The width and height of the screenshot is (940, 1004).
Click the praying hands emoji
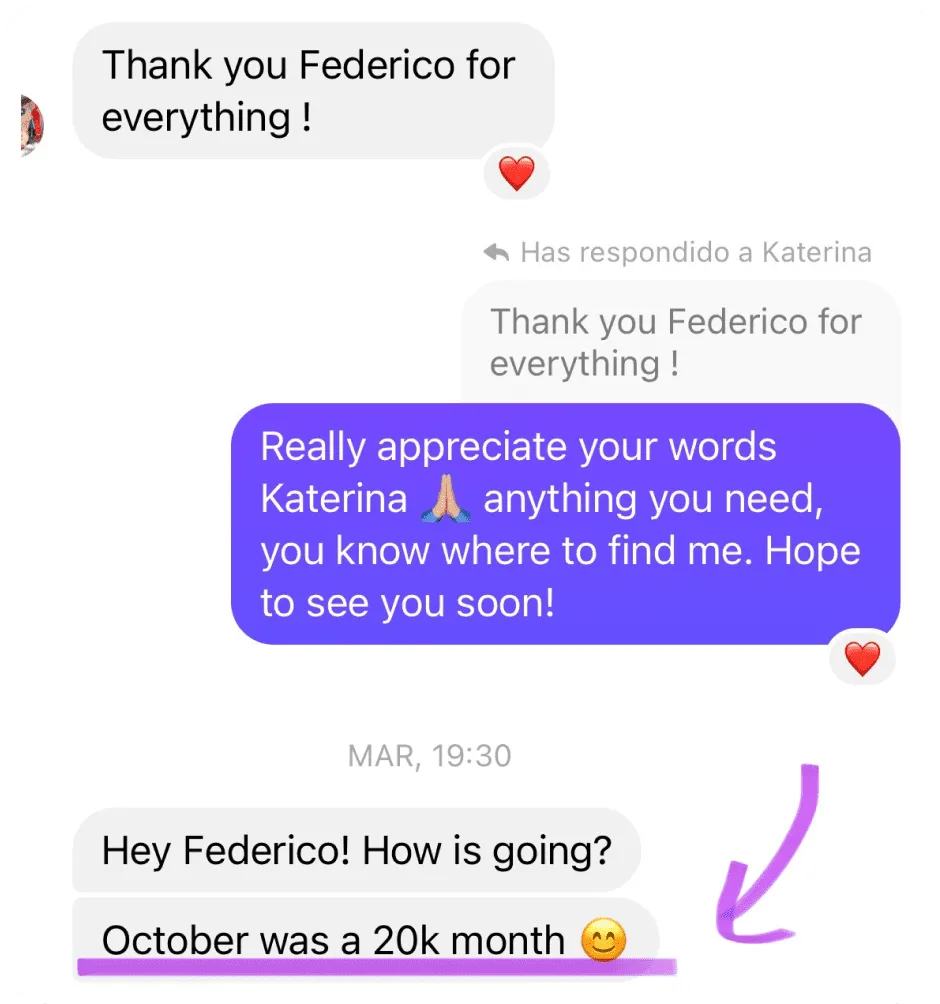(446, 499)
